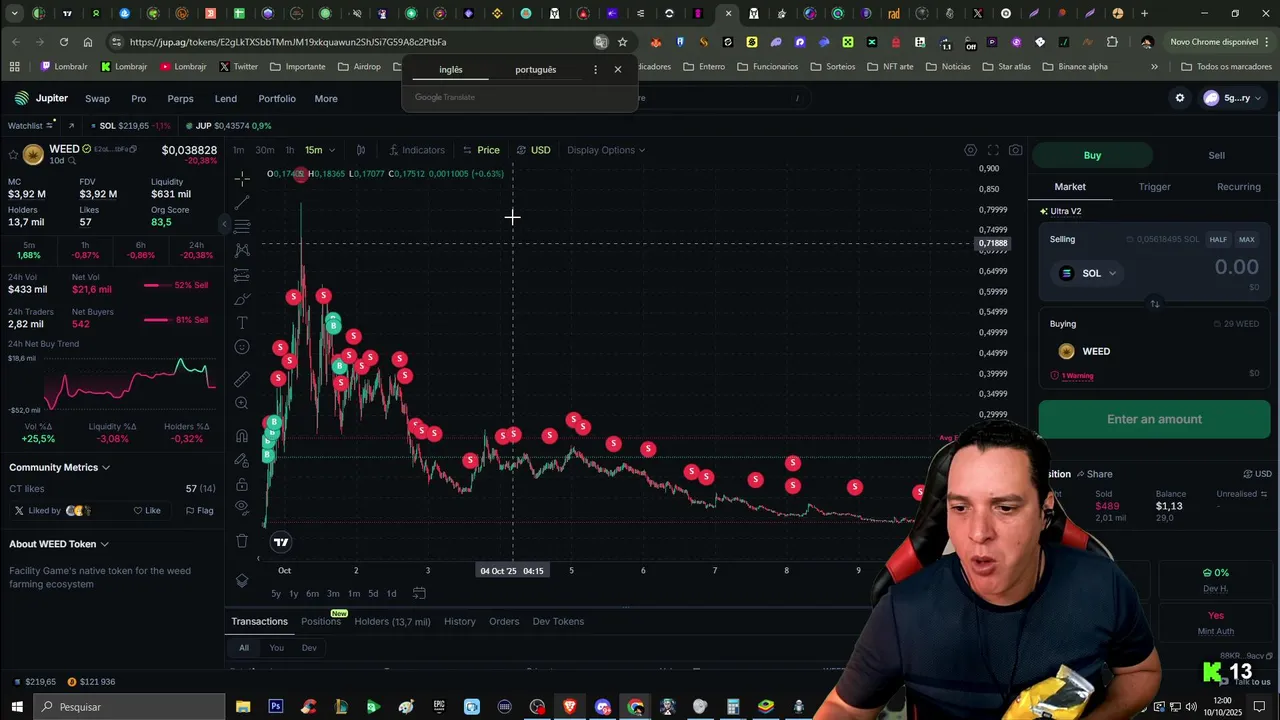
Task: Click the Like heart button
Action: 147,511
